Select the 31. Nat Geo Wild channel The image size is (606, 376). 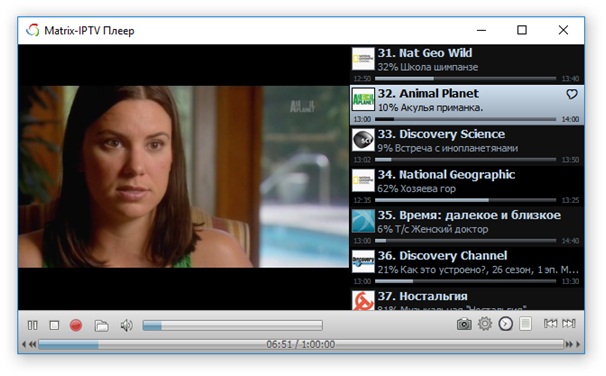(467, 64)
